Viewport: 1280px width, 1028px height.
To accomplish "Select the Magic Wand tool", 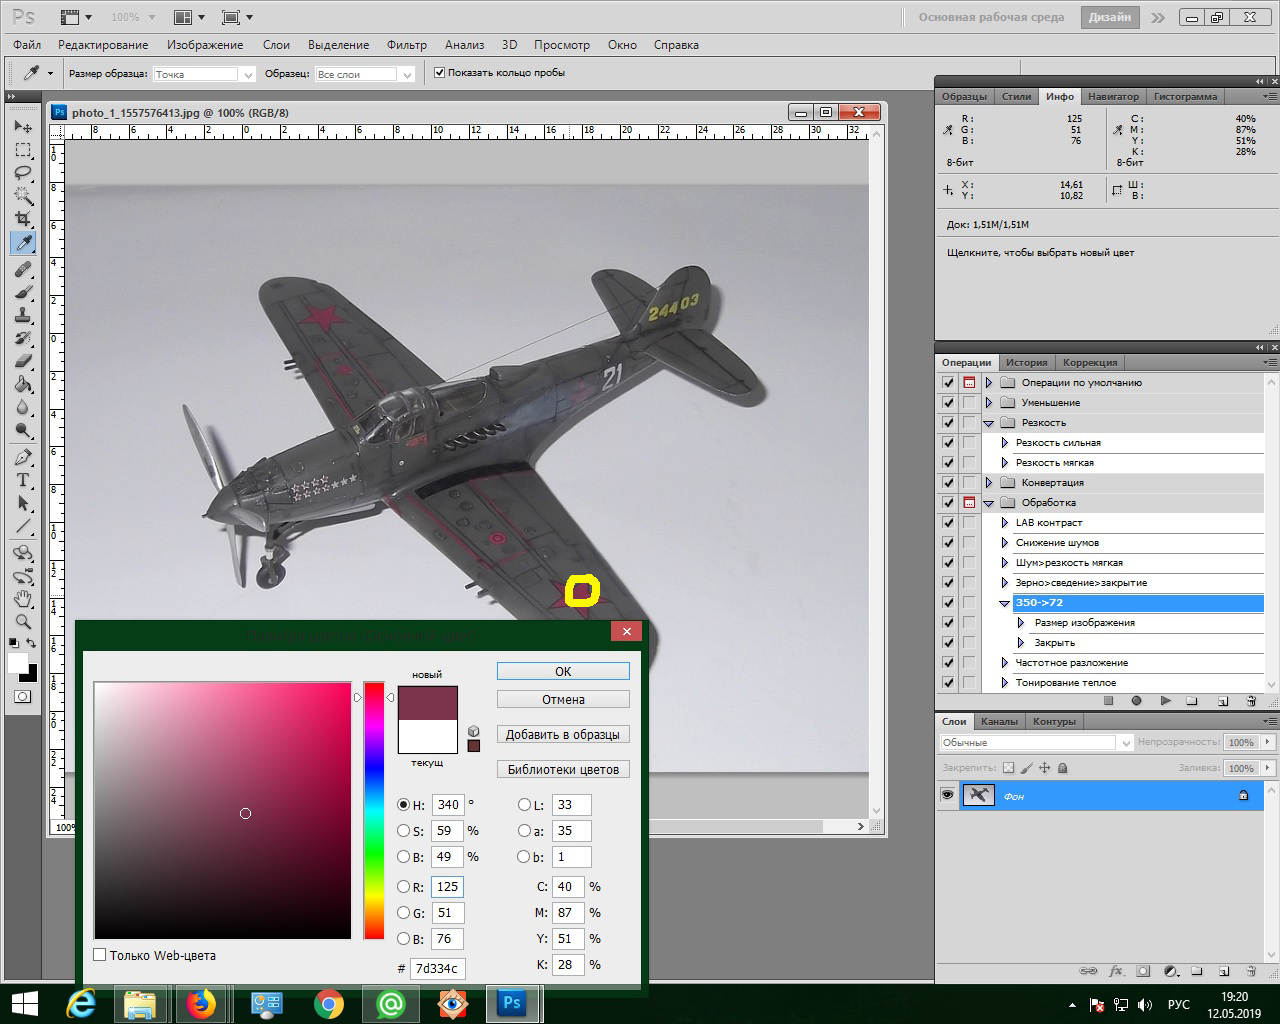I will point(23,195).
